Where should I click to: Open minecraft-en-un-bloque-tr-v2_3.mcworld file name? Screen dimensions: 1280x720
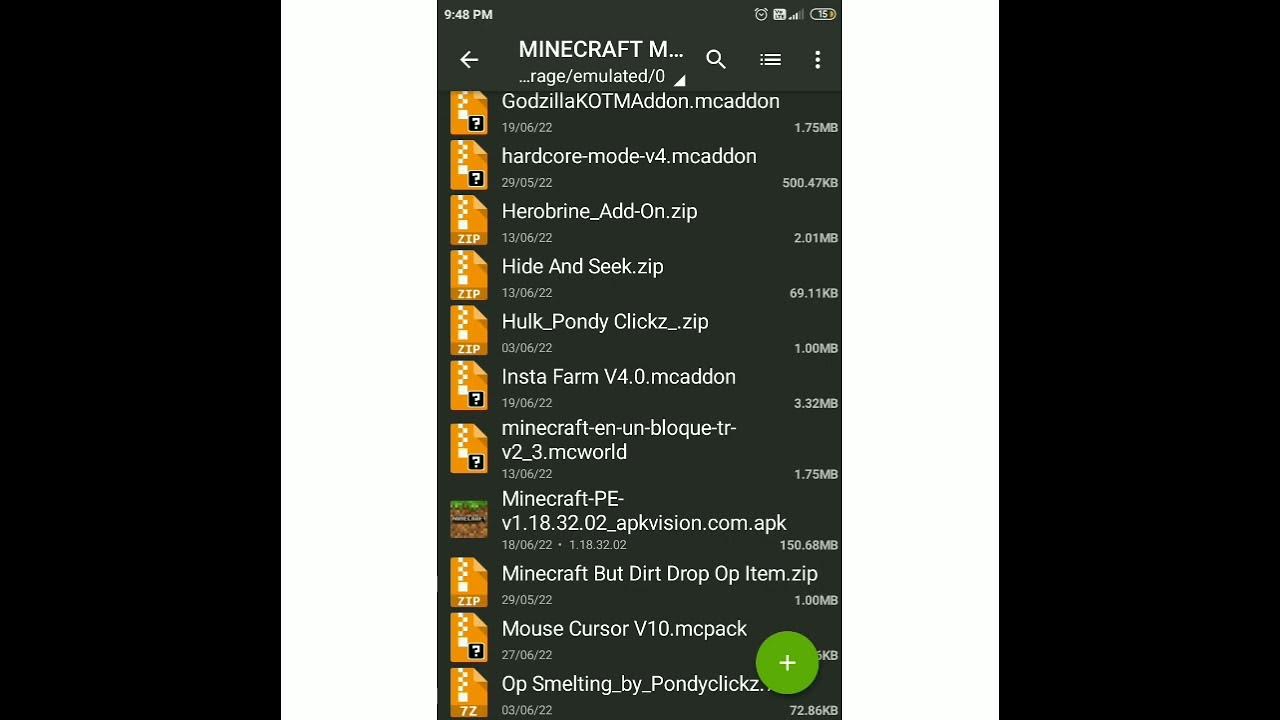pos(619,440)
